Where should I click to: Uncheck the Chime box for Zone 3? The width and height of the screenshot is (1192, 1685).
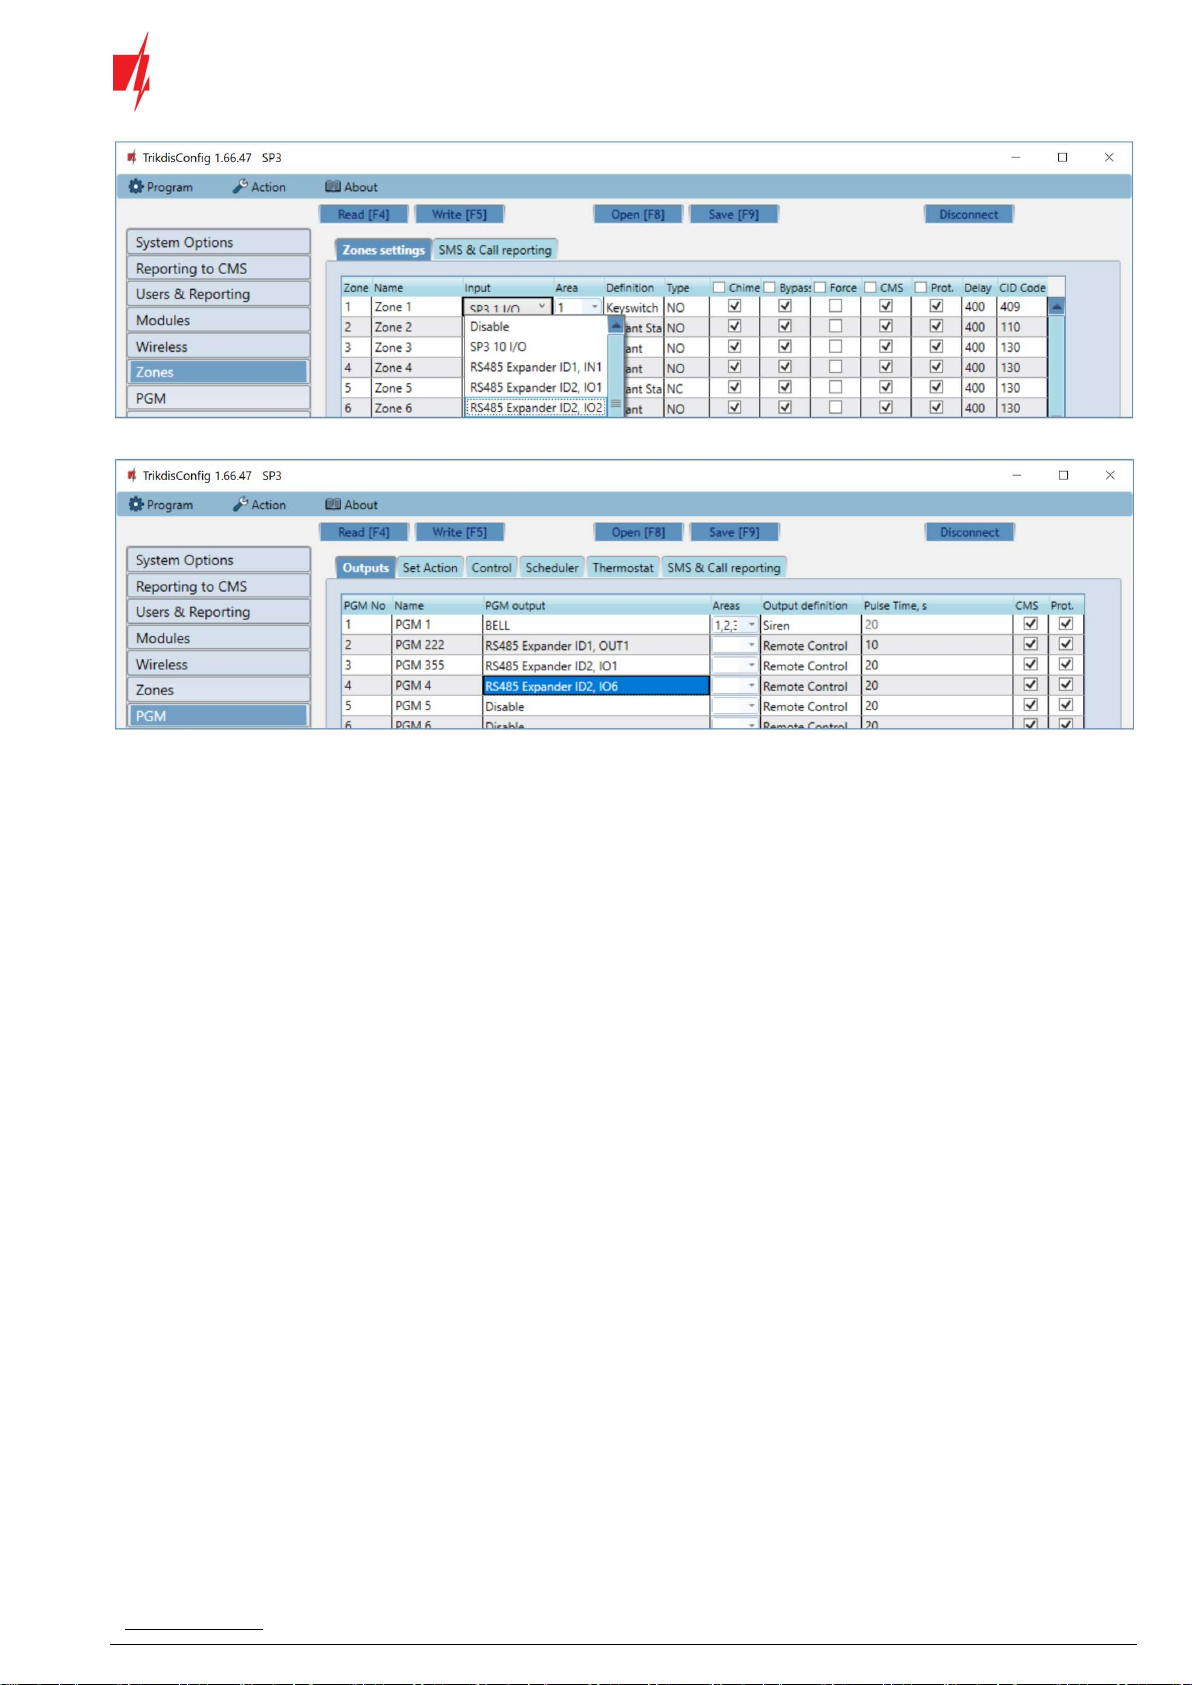735,347
